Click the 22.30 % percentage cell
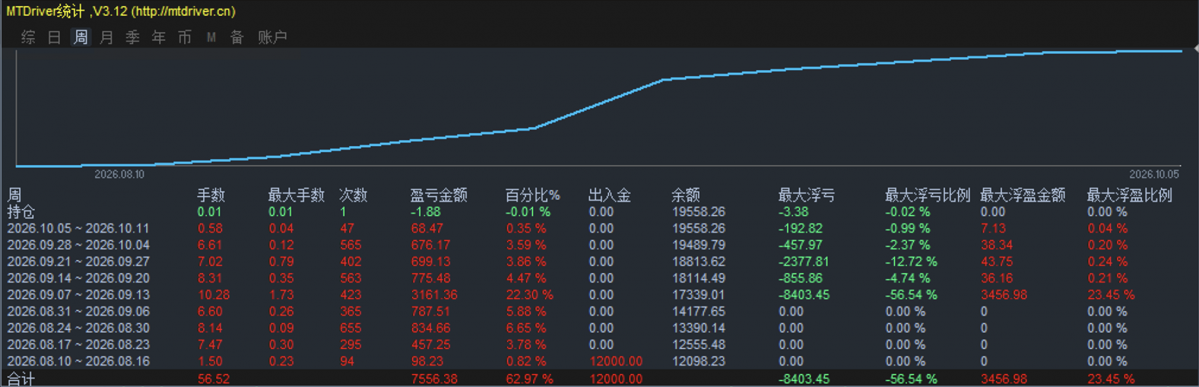1199x387 pixels. click(x=528, y=294)
